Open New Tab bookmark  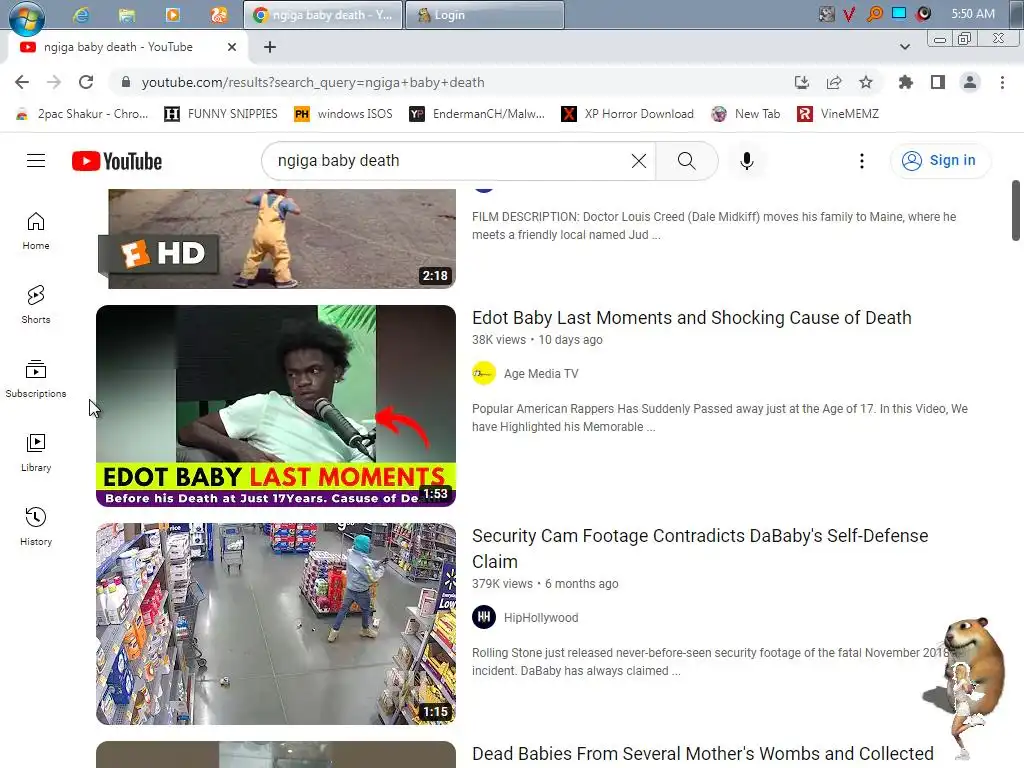[746, 114]
